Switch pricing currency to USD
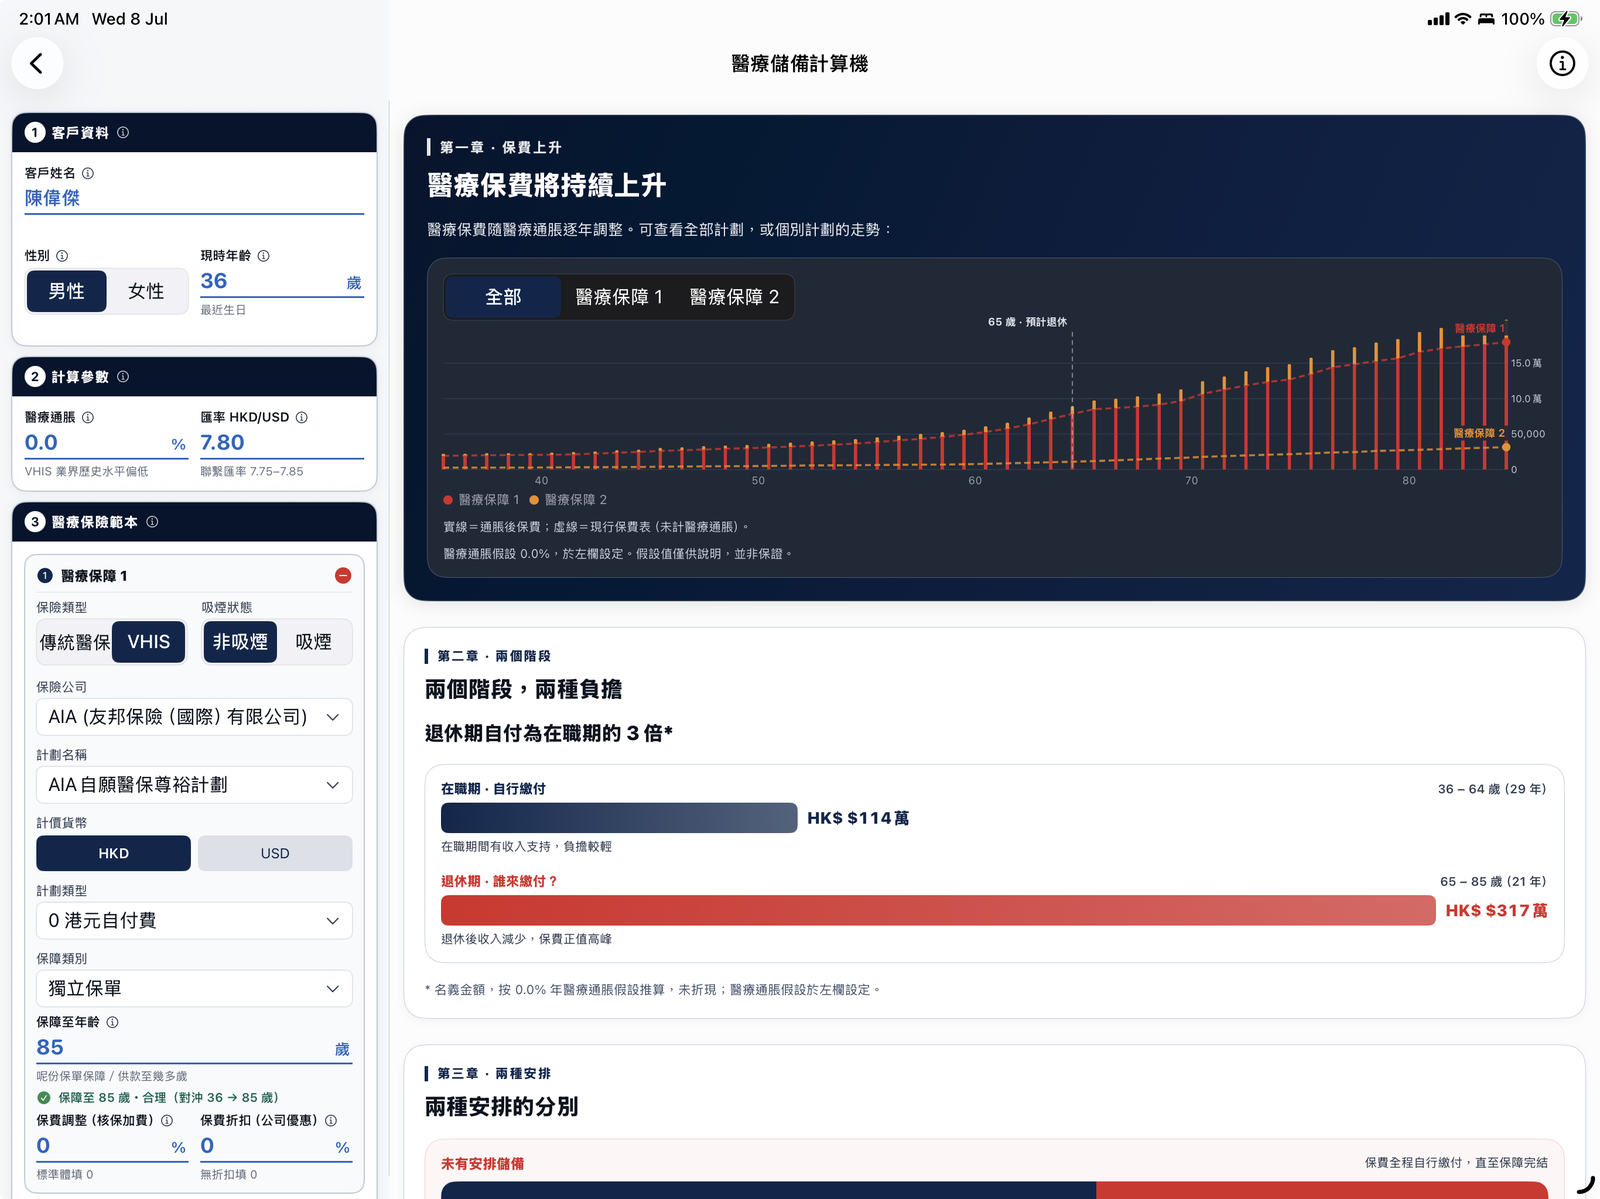This screenshot has height=1199, width=1600. tap(275, 853)
